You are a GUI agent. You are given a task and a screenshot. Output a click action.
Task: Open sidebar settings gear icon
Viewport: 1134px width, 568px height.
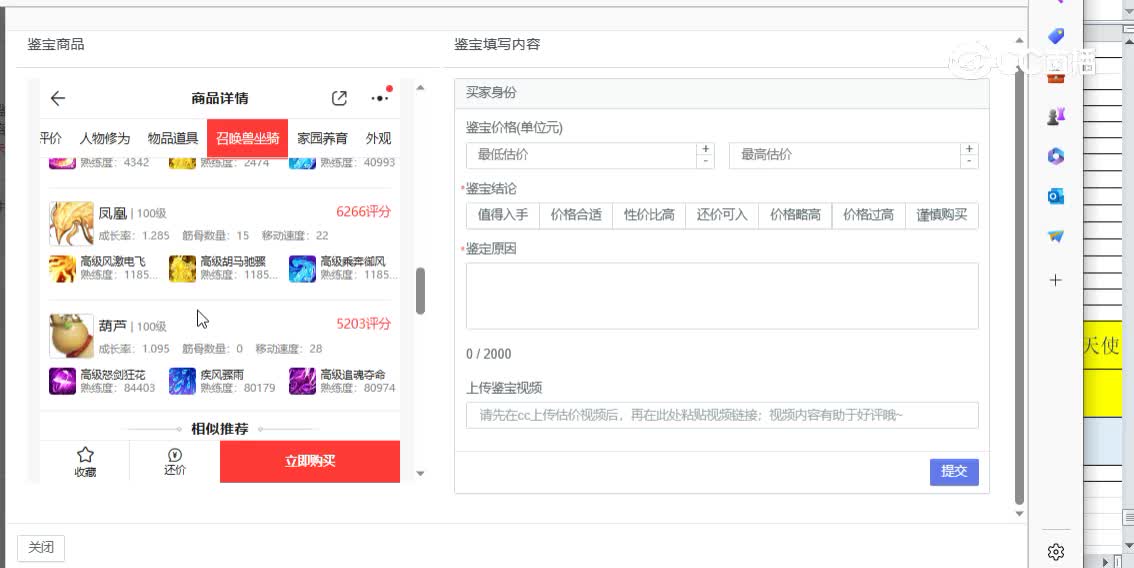point(1056,552)
